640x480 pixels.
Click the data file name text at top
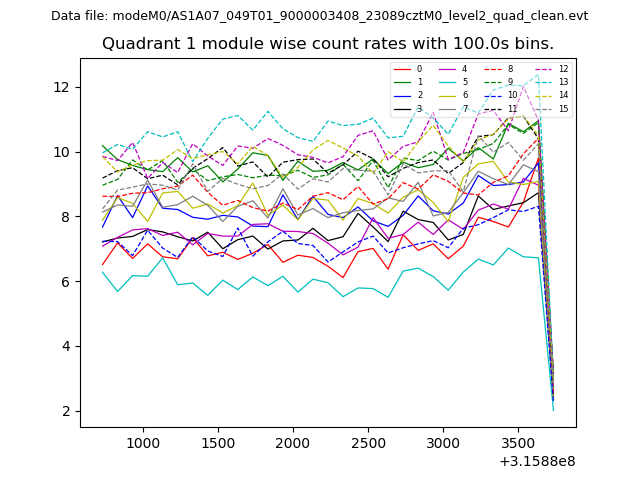point(320,16)
